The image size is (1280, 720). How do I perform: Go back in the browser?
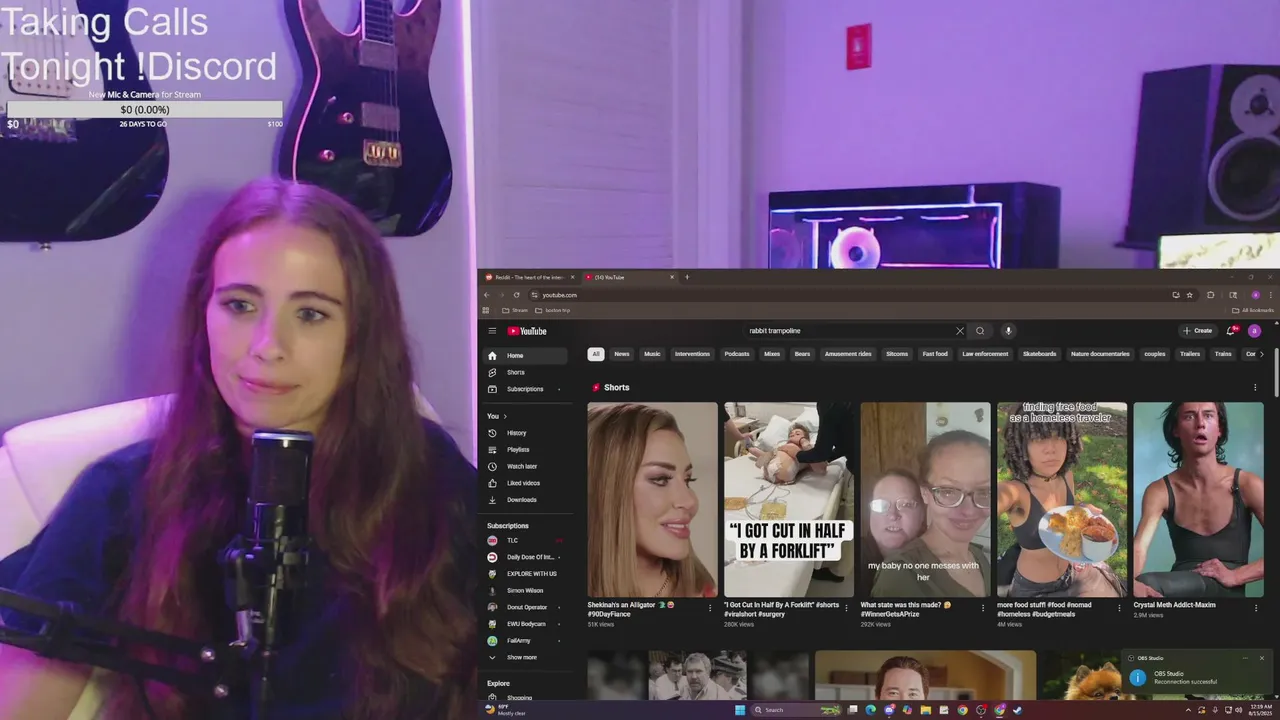(487, 295)
